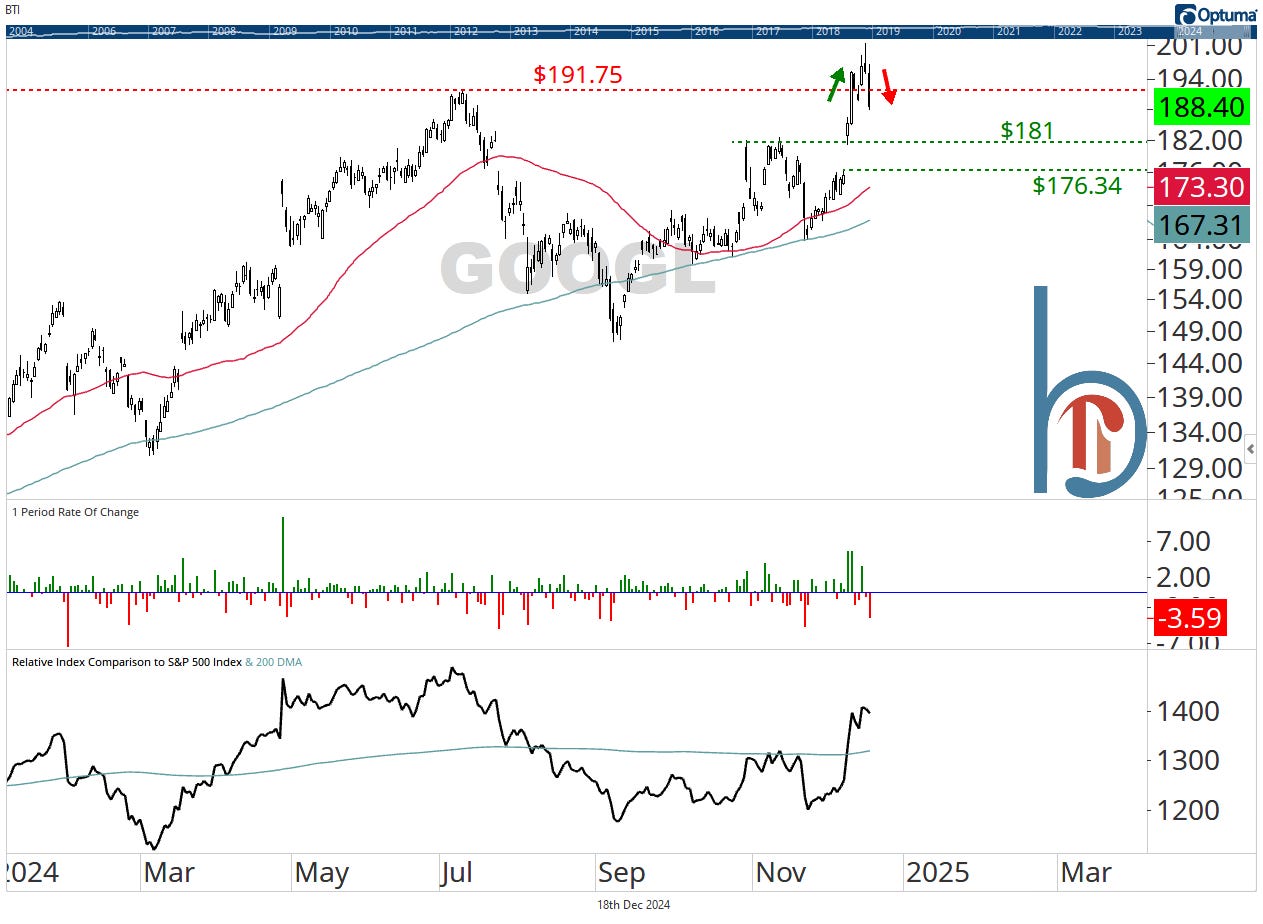Jump to 2010 in the top timeline
The width and height of the screenshot is (1263, 924).
(x=346, y=32)
